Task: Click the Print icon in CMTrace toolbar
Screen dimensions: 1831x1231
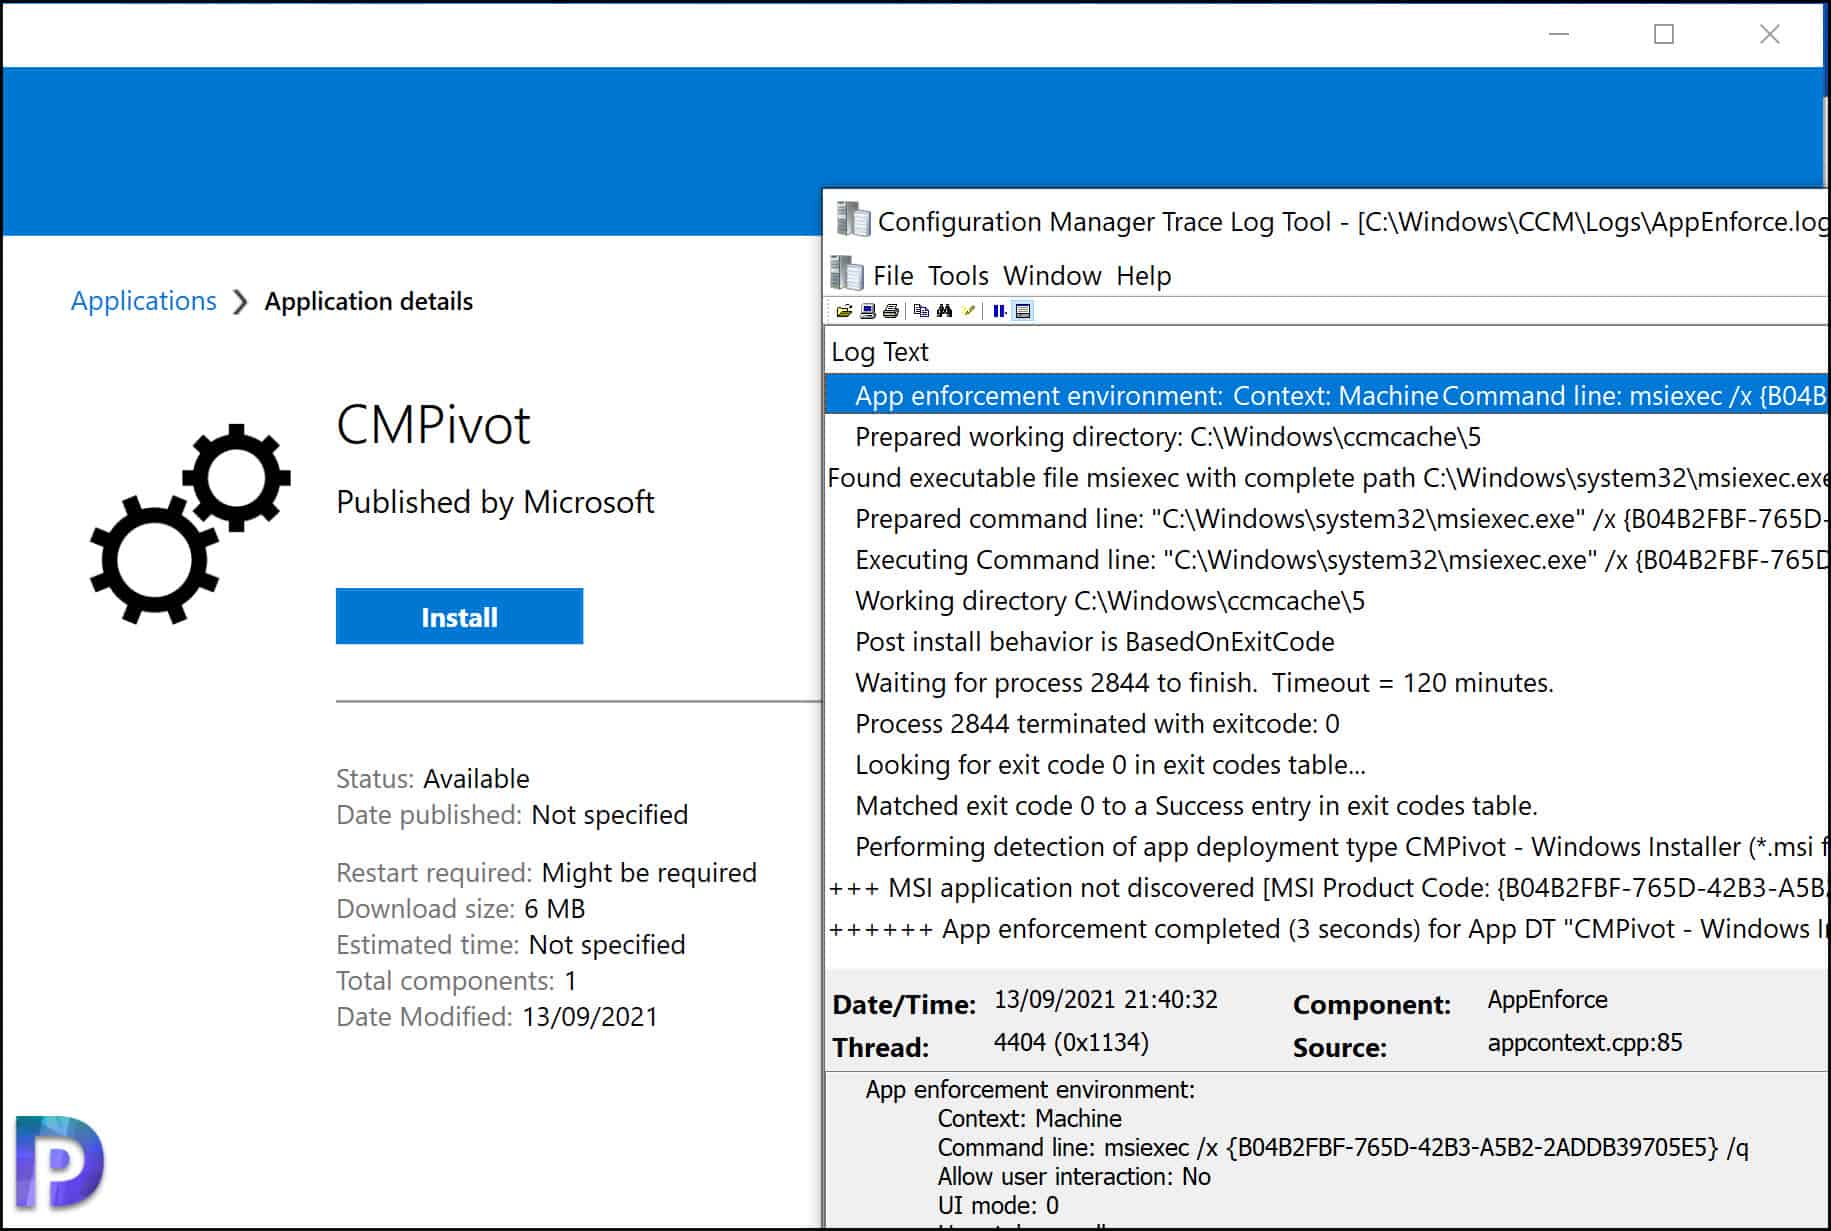Action: coord(890,311)
